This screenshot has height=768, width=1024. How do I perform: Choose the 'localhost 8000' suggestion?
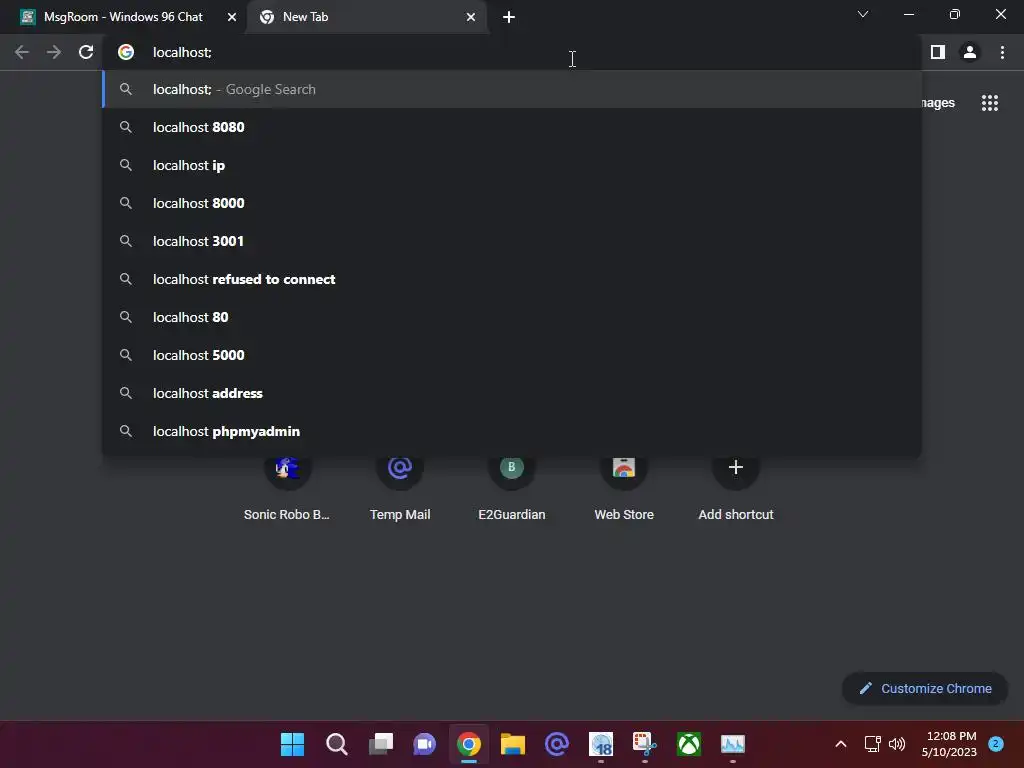click(512, 203)
